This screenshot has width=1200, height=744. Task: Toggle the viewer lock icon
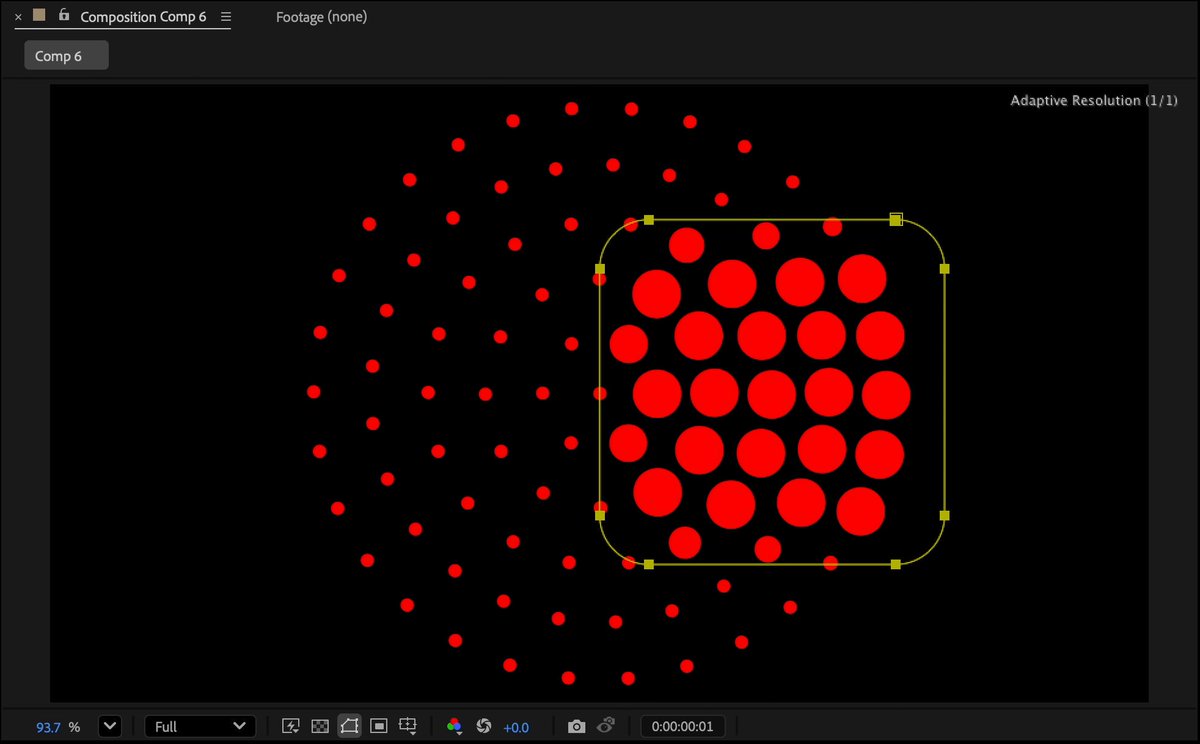(64, 16)
